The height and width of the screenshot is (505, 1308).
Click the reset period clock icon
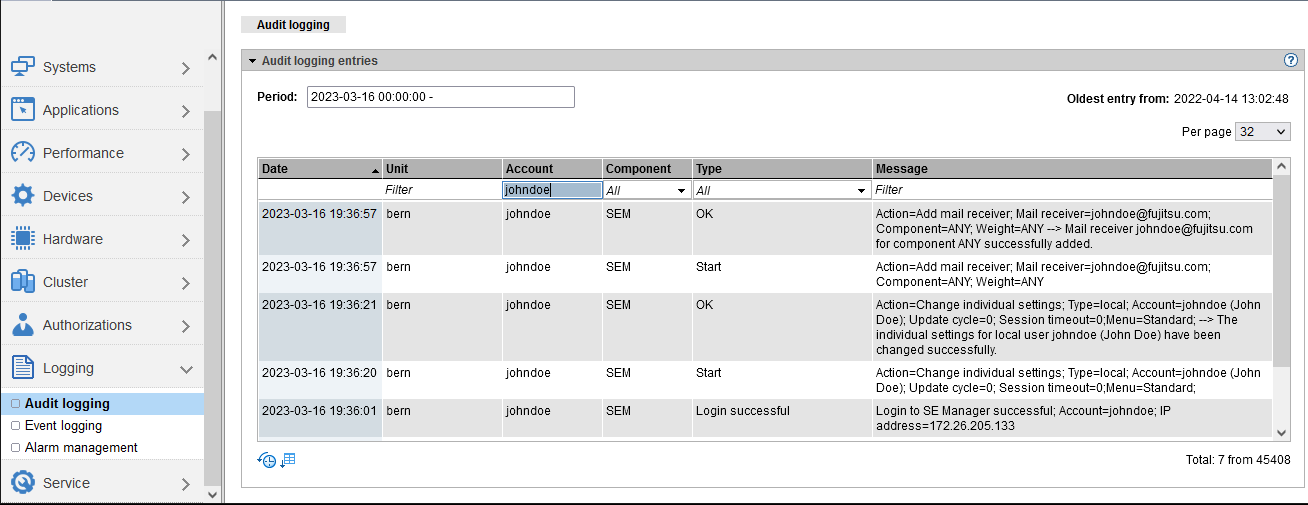pyautogui.click(x=267, y=460)
